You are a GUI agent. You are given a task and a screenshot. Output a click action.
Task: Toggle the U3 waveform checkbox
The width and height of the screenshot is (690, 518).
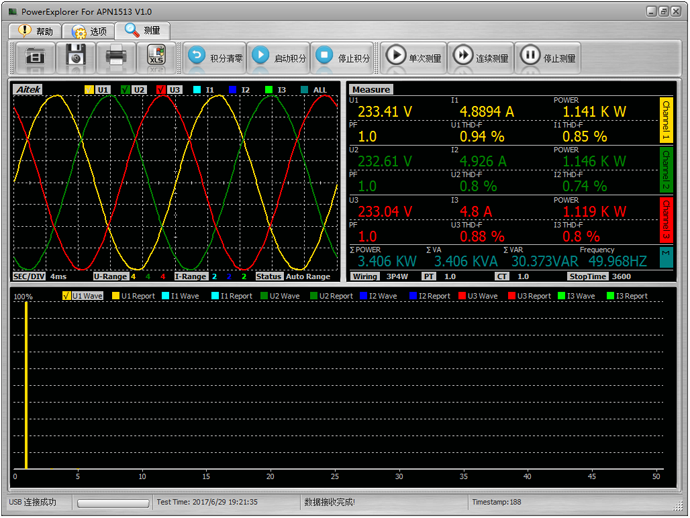[161, 90]
